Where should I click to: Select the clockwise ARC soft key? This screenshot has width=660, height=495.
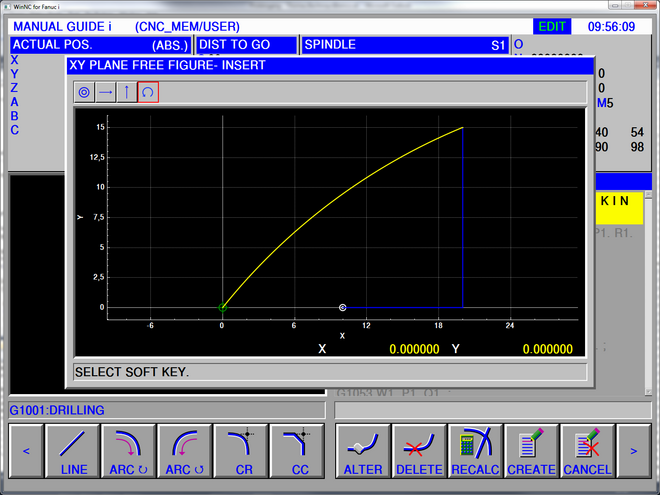[x=129, y=451]
